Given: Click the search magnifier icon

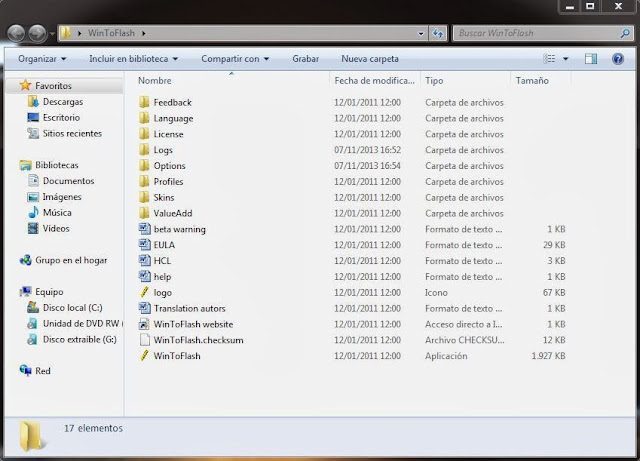Looking at the screenshot, I should [624, 33].
